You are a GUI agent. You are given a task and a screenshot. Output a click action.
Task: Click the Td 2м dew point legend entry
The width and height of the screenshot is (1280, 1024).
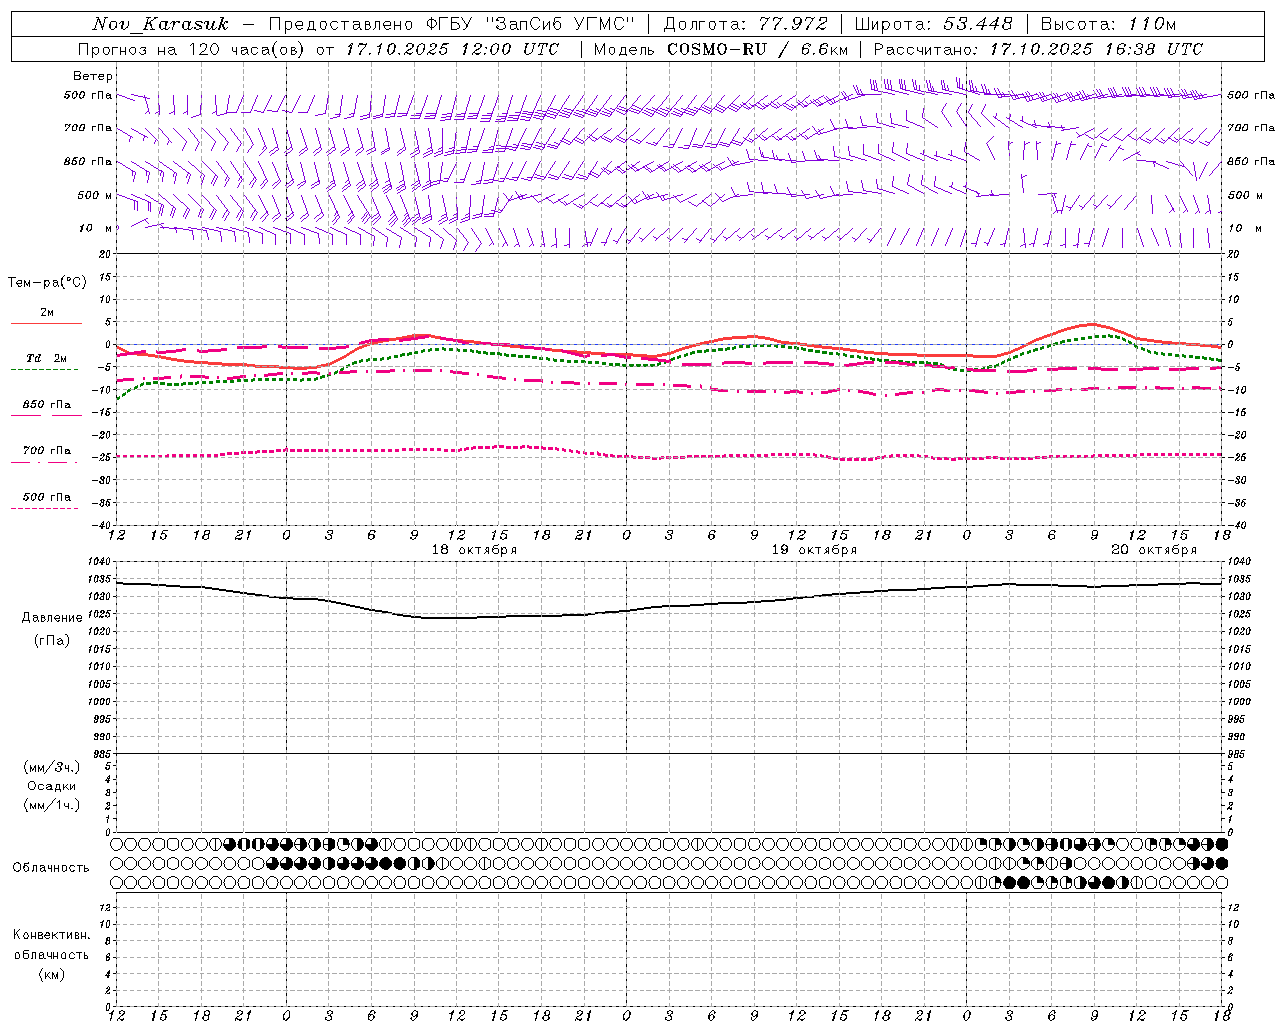(47, 358)
